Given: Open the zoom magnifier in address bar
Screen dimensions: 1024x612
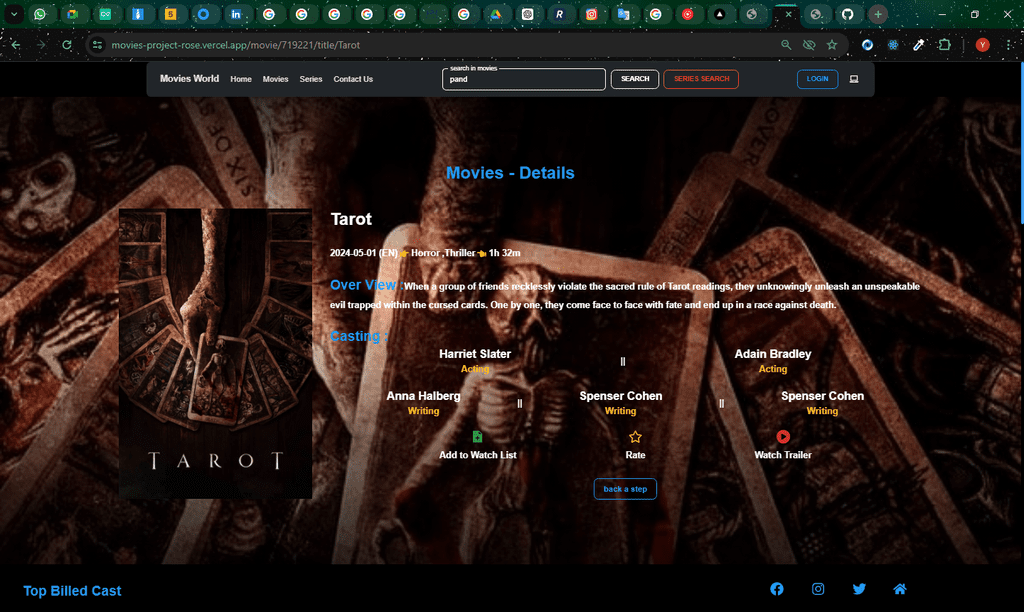Looking at the screenshot, I should pos(786,45).
